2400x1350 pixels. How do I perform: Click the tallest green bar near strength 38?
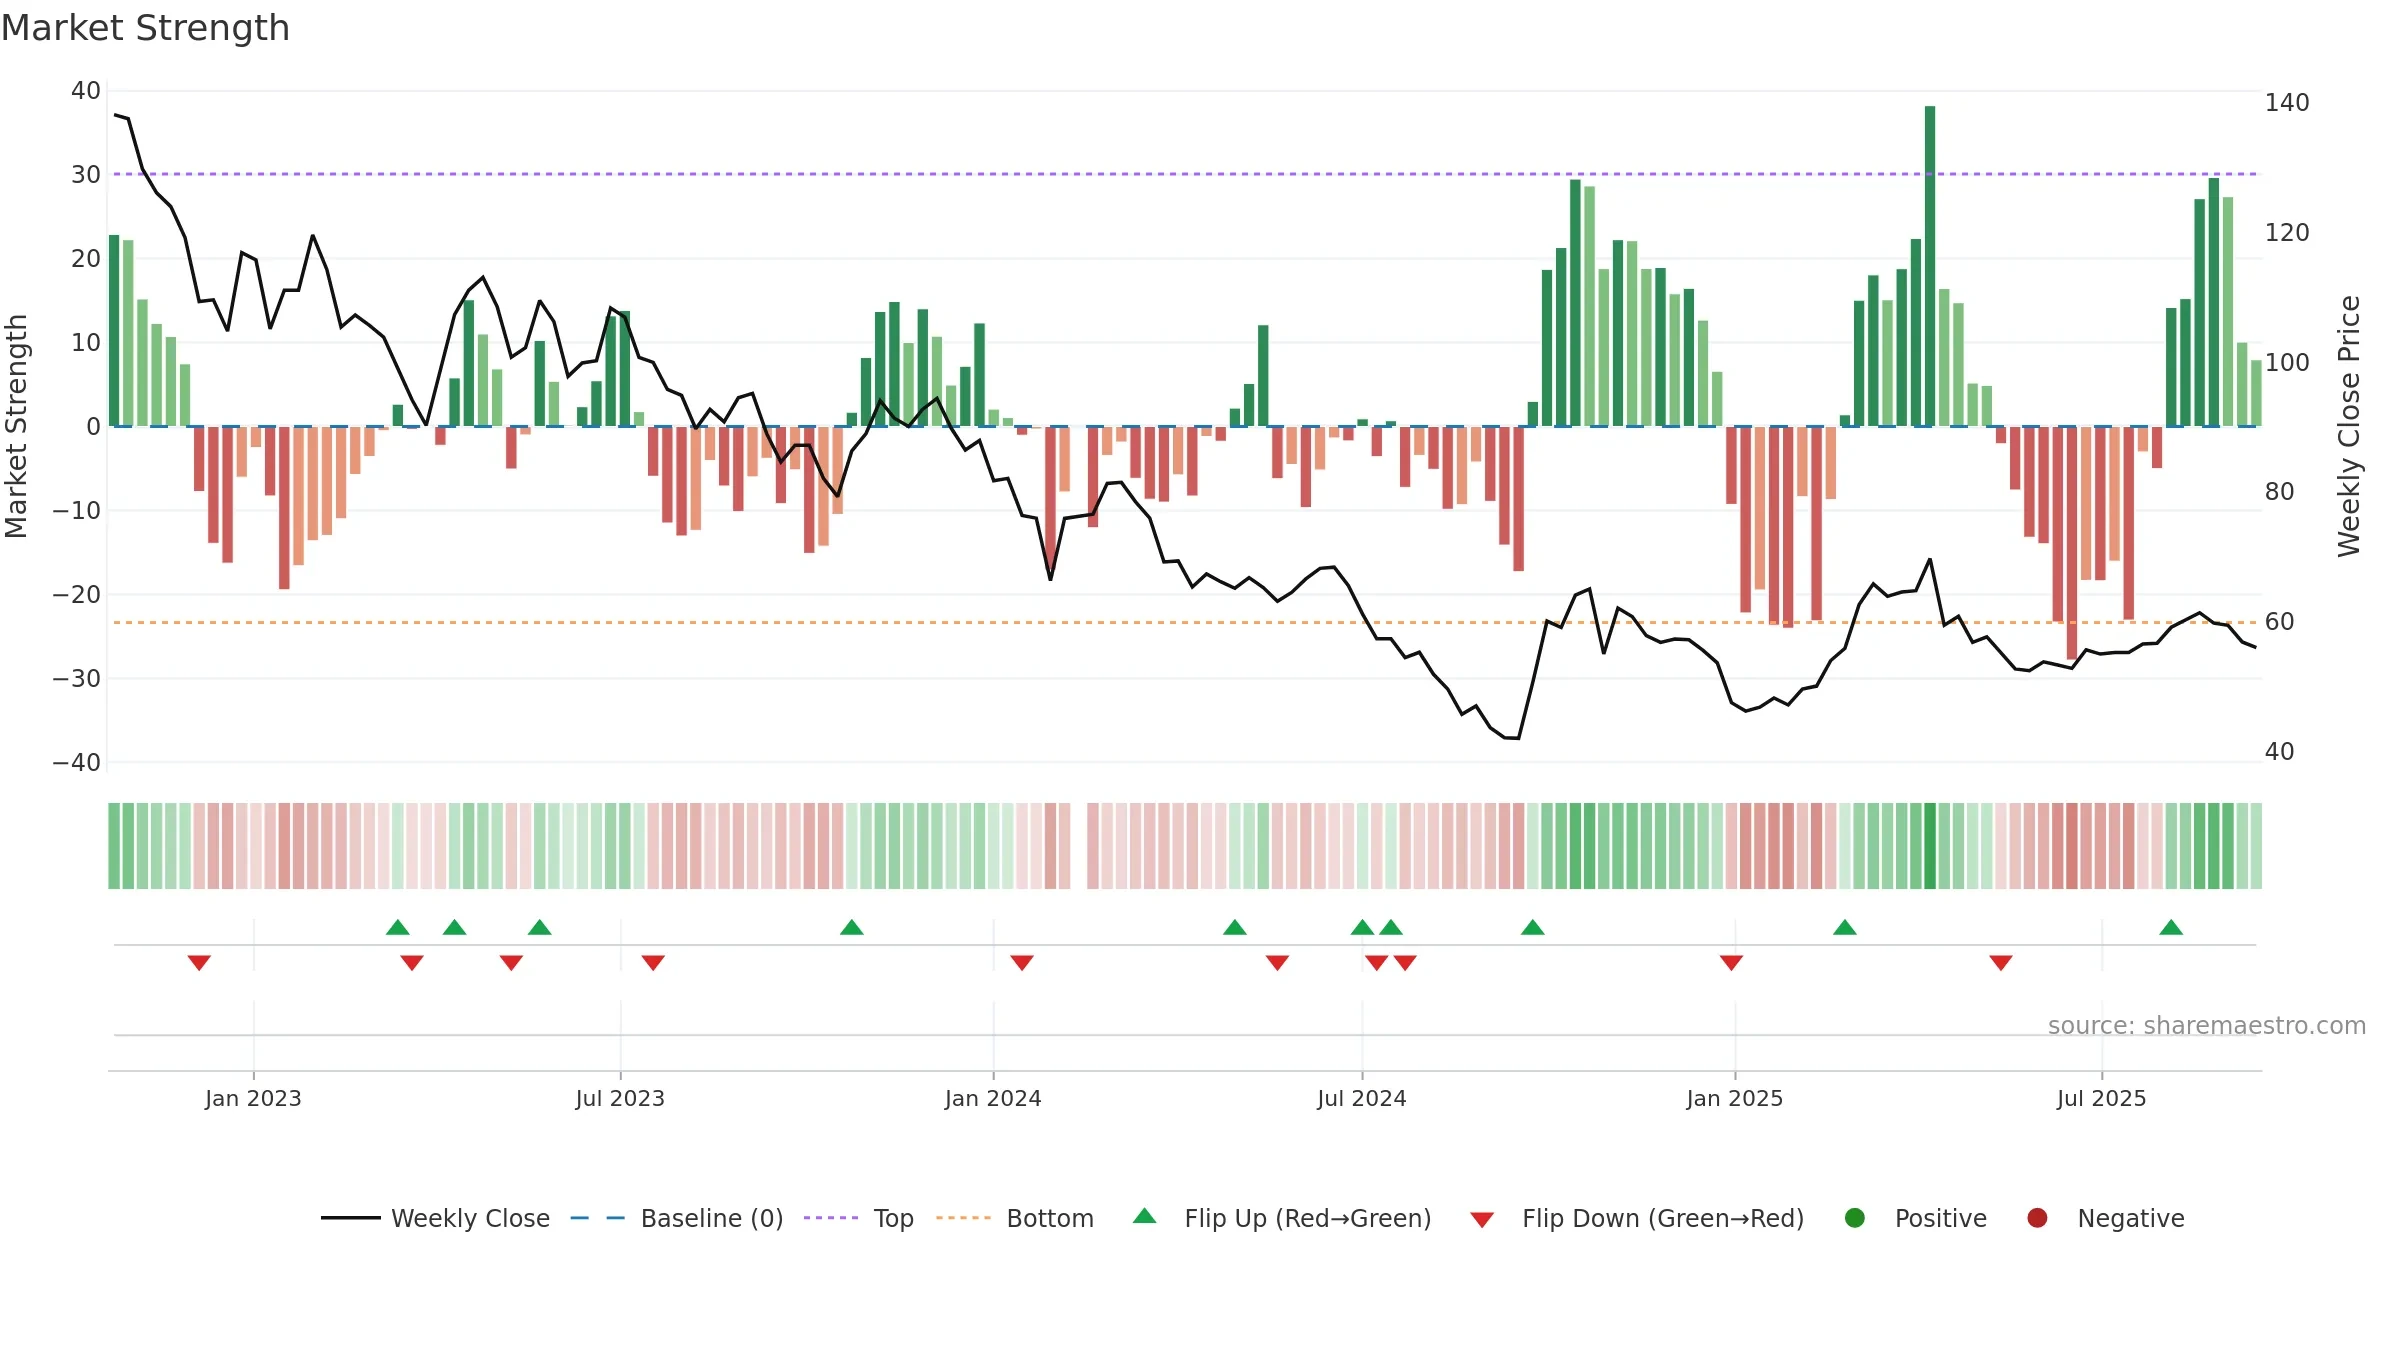(x=1930, y=266)
